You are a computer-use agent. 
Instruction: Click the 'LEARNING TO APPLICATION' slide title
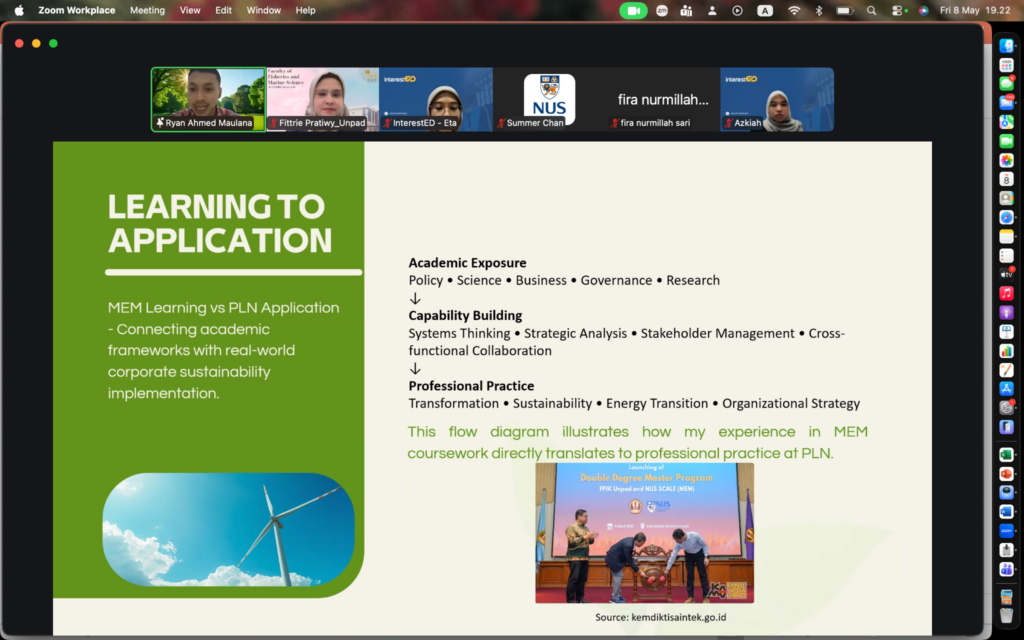click(x=220, y=223)
